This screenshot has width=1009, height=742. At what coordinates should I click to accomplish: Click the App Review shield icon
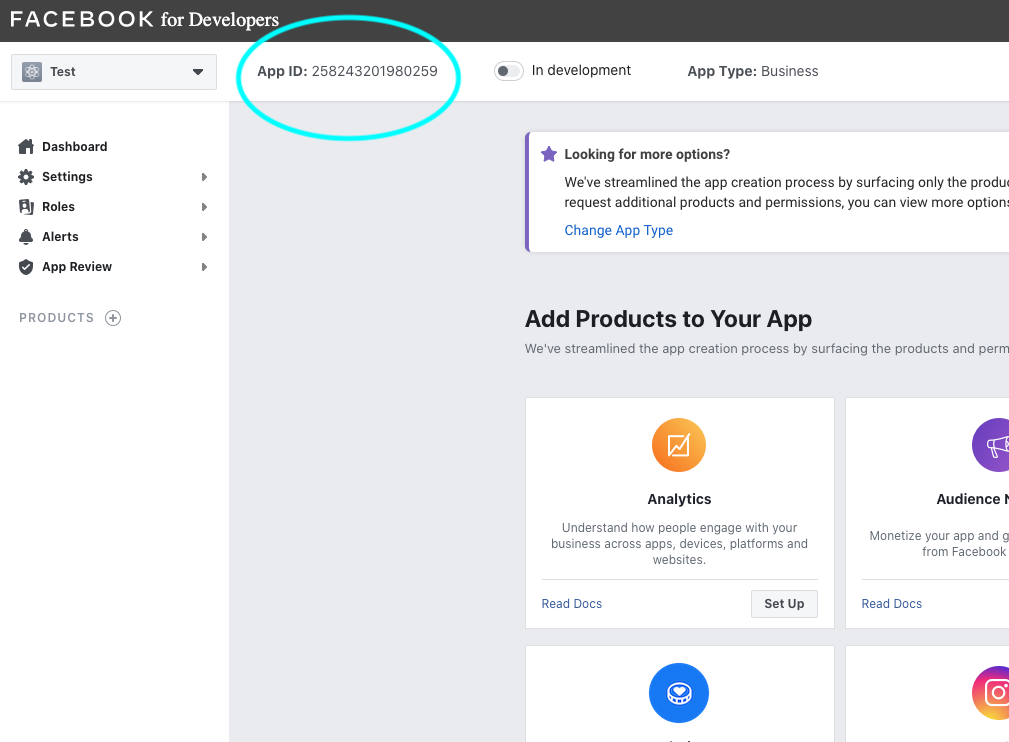[26, 267]
